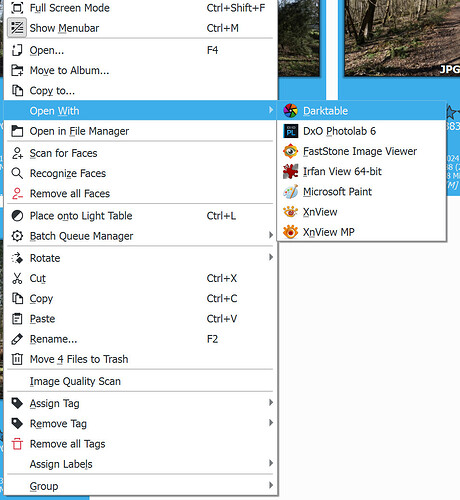The image size is (460, 500).
Task: Click the DxO Photolab 6 icon
Action: pyautogui.click(x=290, y=131)
